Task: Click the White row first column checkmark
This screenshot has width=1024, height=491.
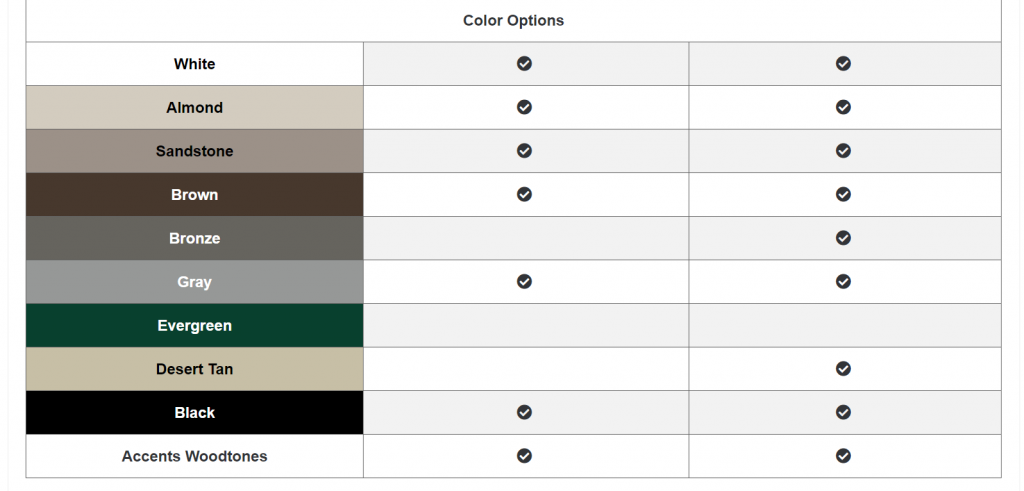Action: click(524, 63)
